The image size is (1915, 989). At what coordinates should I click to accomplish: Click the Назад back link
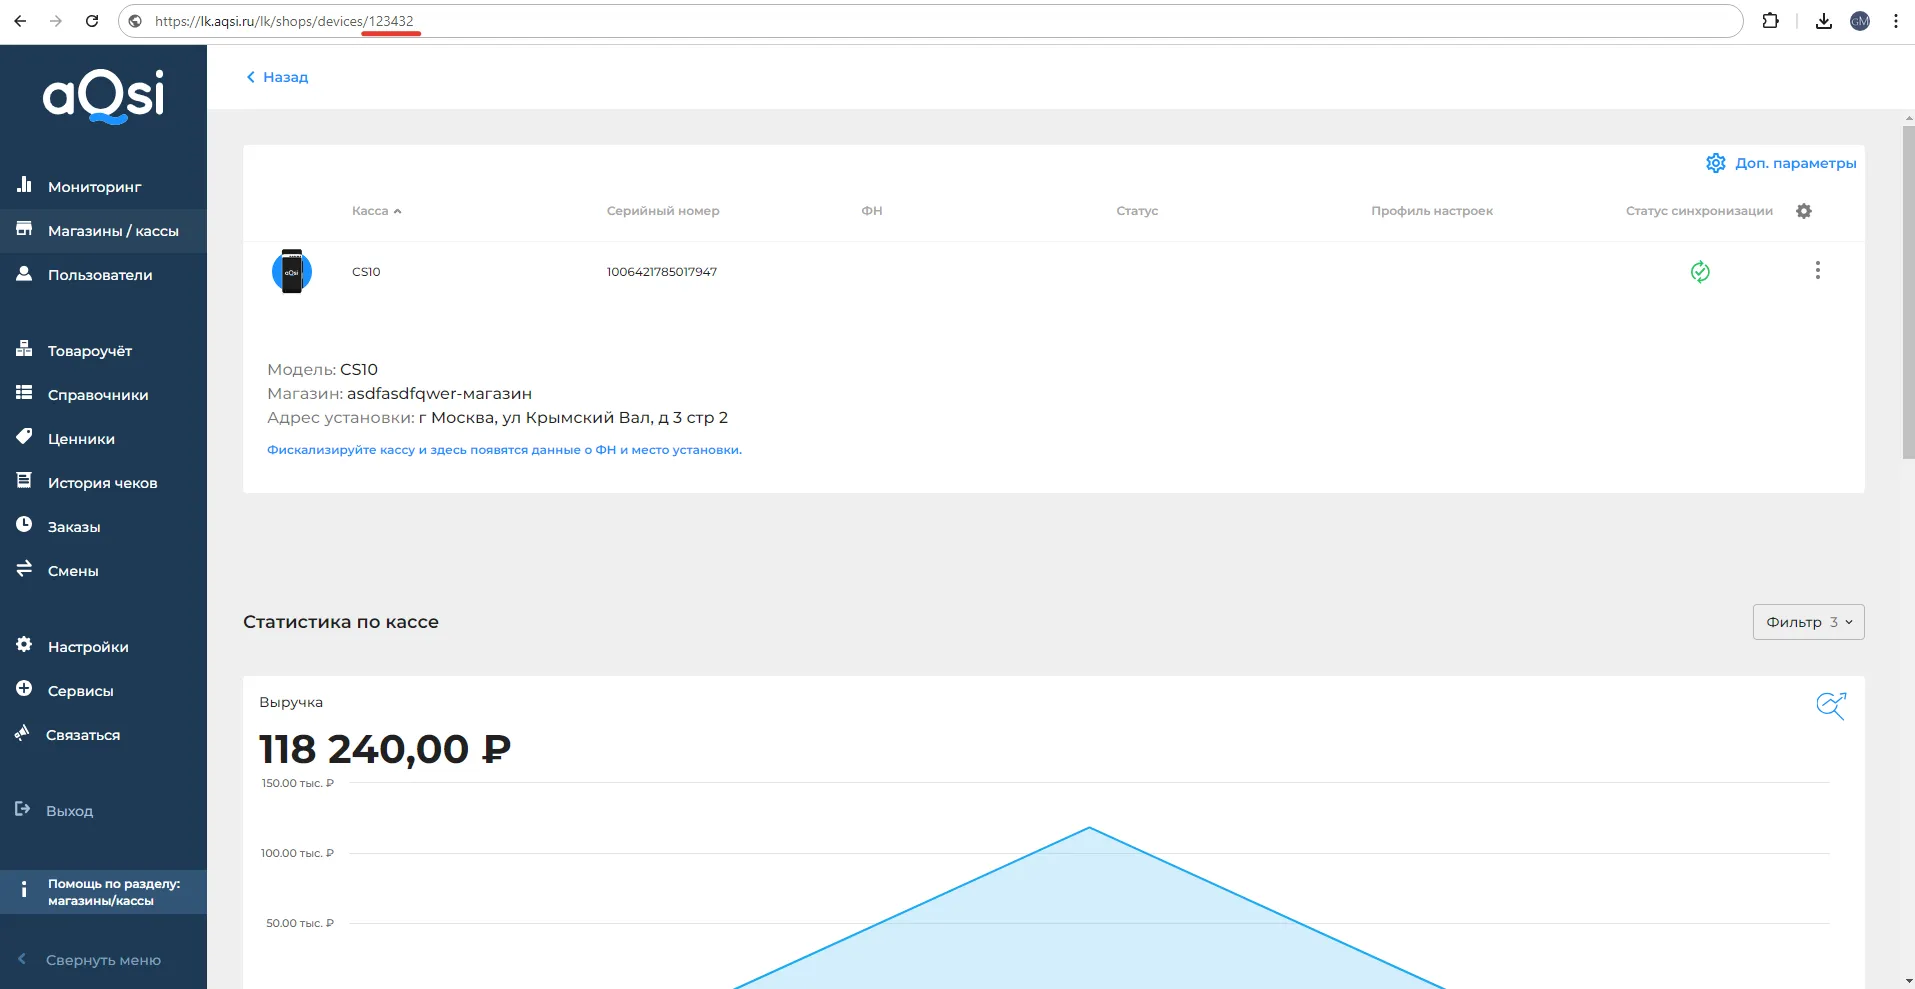(x=277, y=77)
